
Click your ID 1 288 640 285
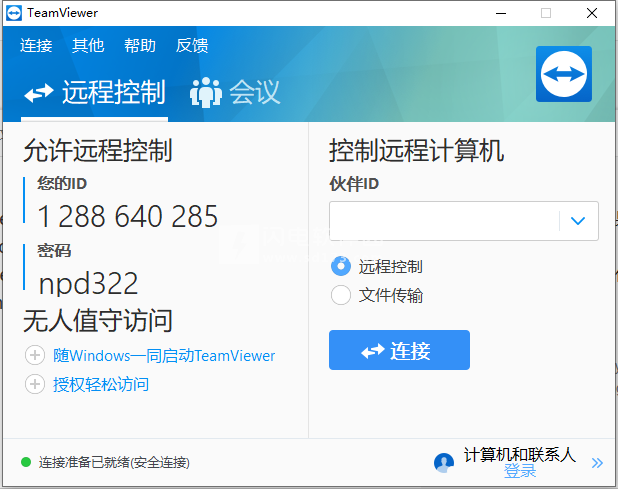click(128, 216)
